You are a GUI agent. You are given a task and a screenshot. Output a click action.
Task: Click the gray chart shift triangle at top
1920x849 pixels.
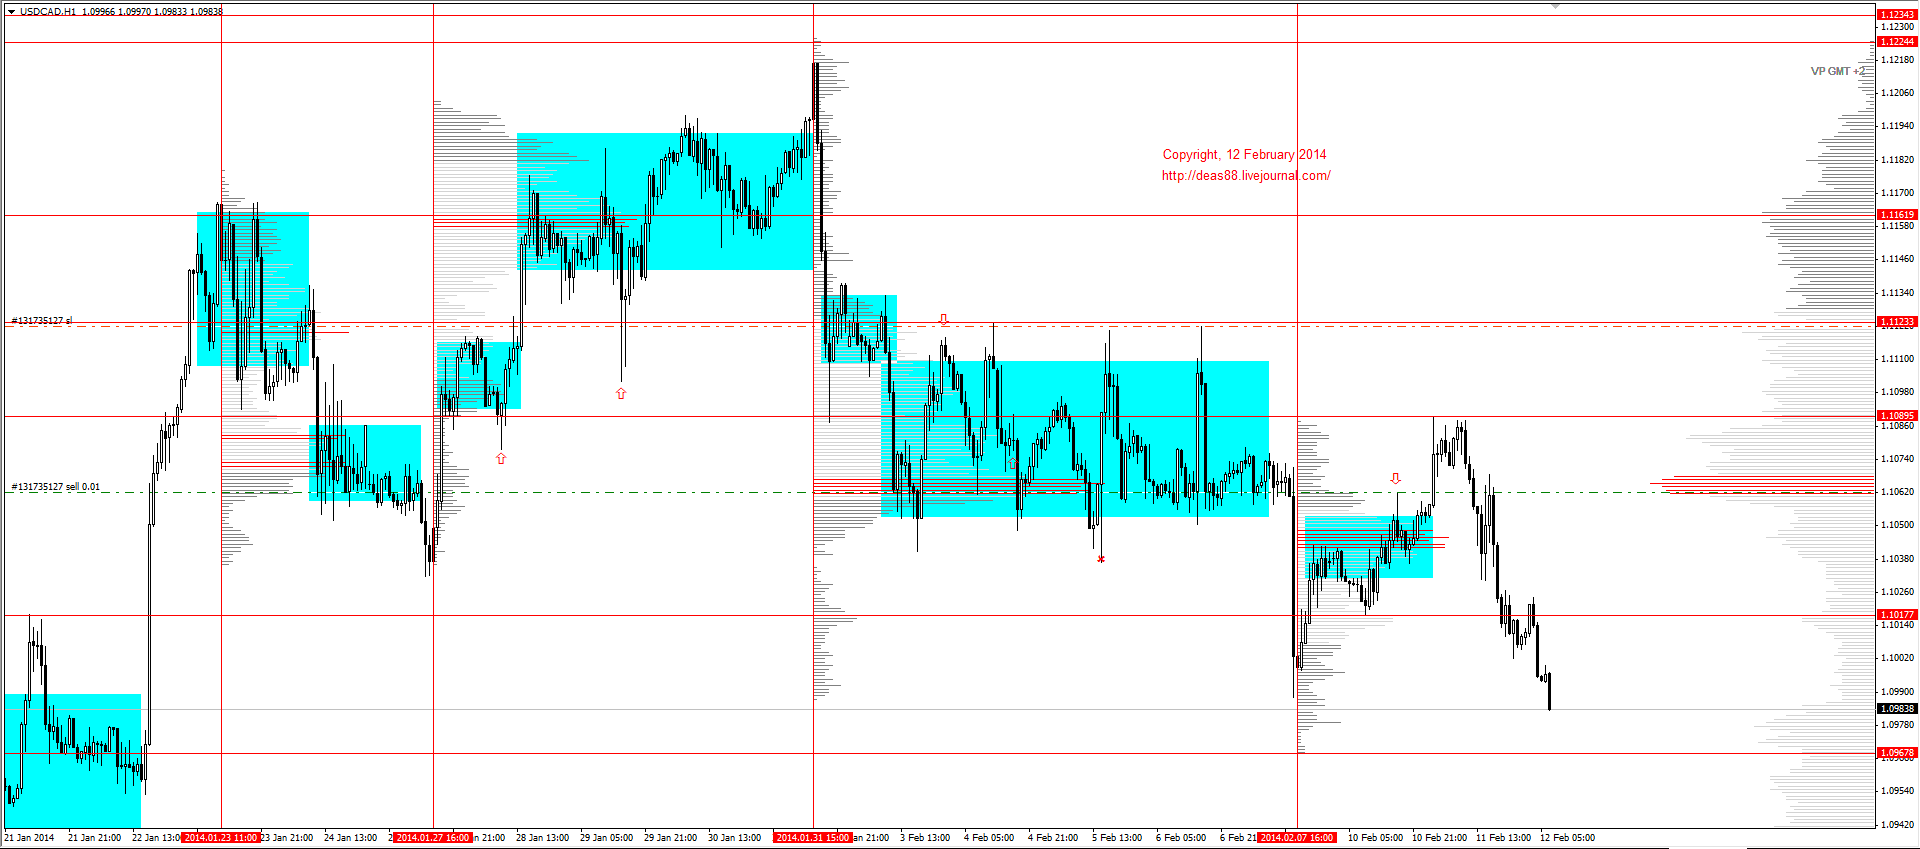tap(1556, 6)
